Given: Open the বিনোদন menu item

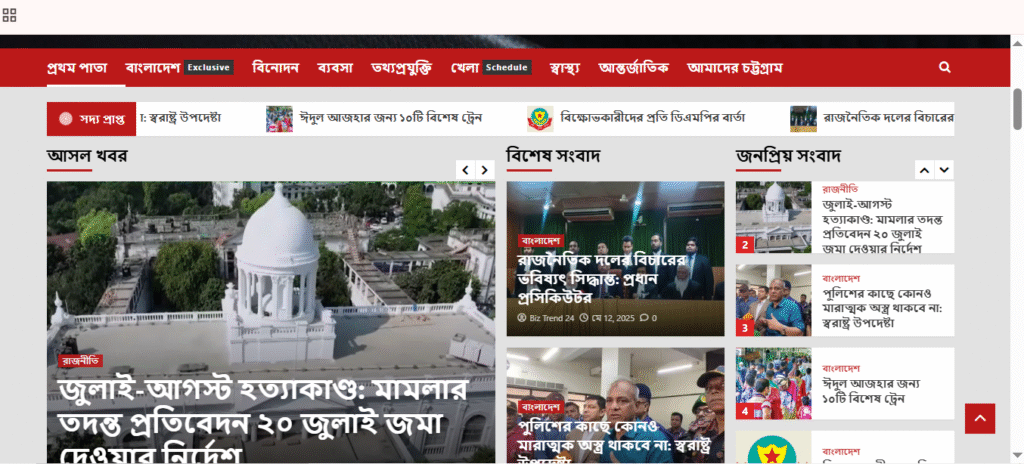Looking at the screenshot, I should pos(275,67).
